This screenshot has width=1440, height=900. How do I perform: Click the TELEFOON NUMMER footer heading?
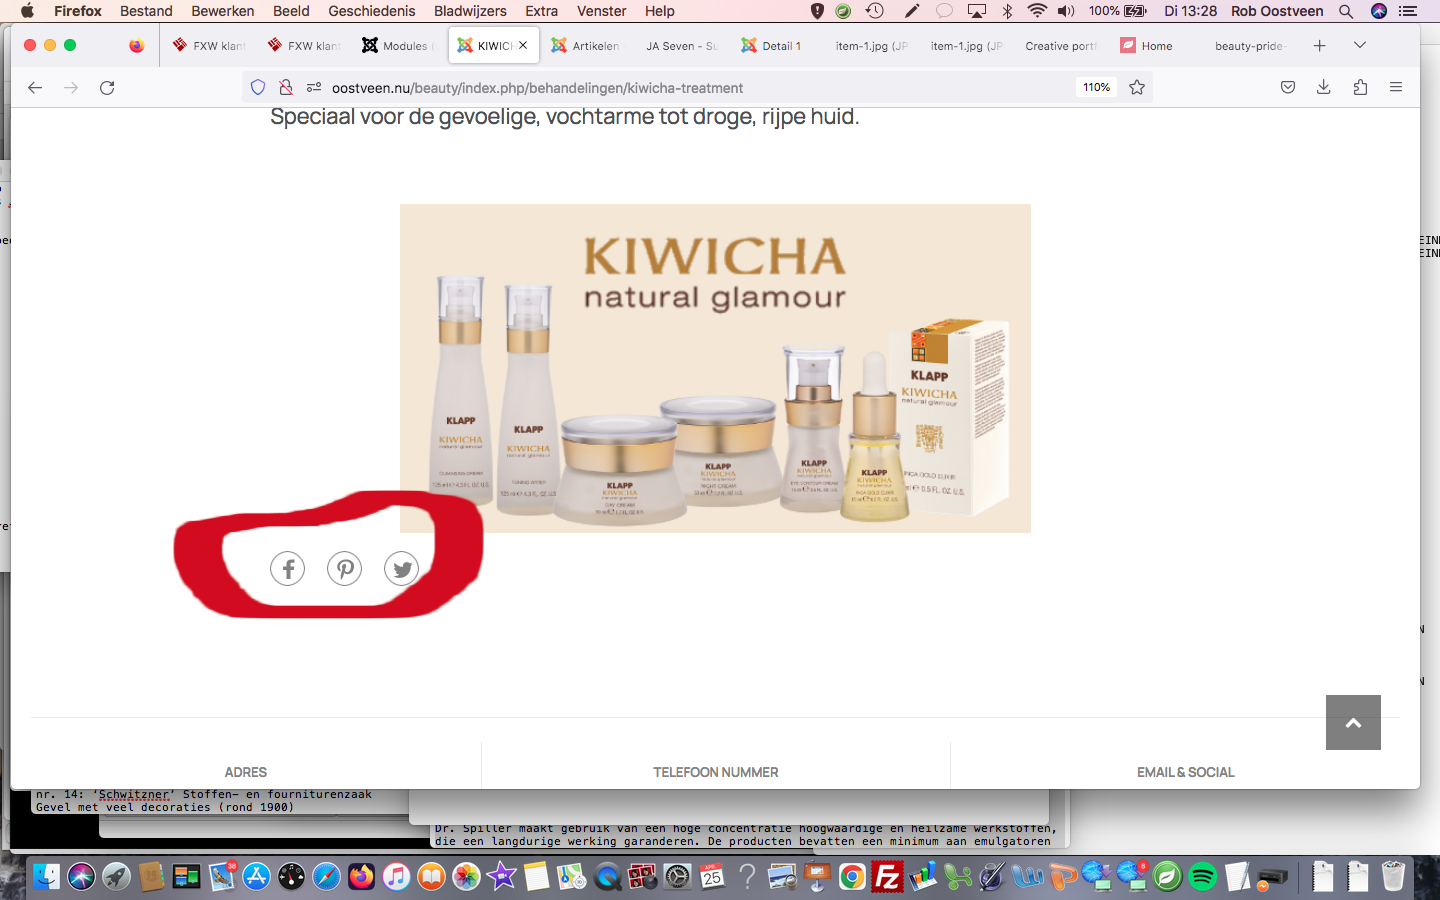tap(716, 772)
